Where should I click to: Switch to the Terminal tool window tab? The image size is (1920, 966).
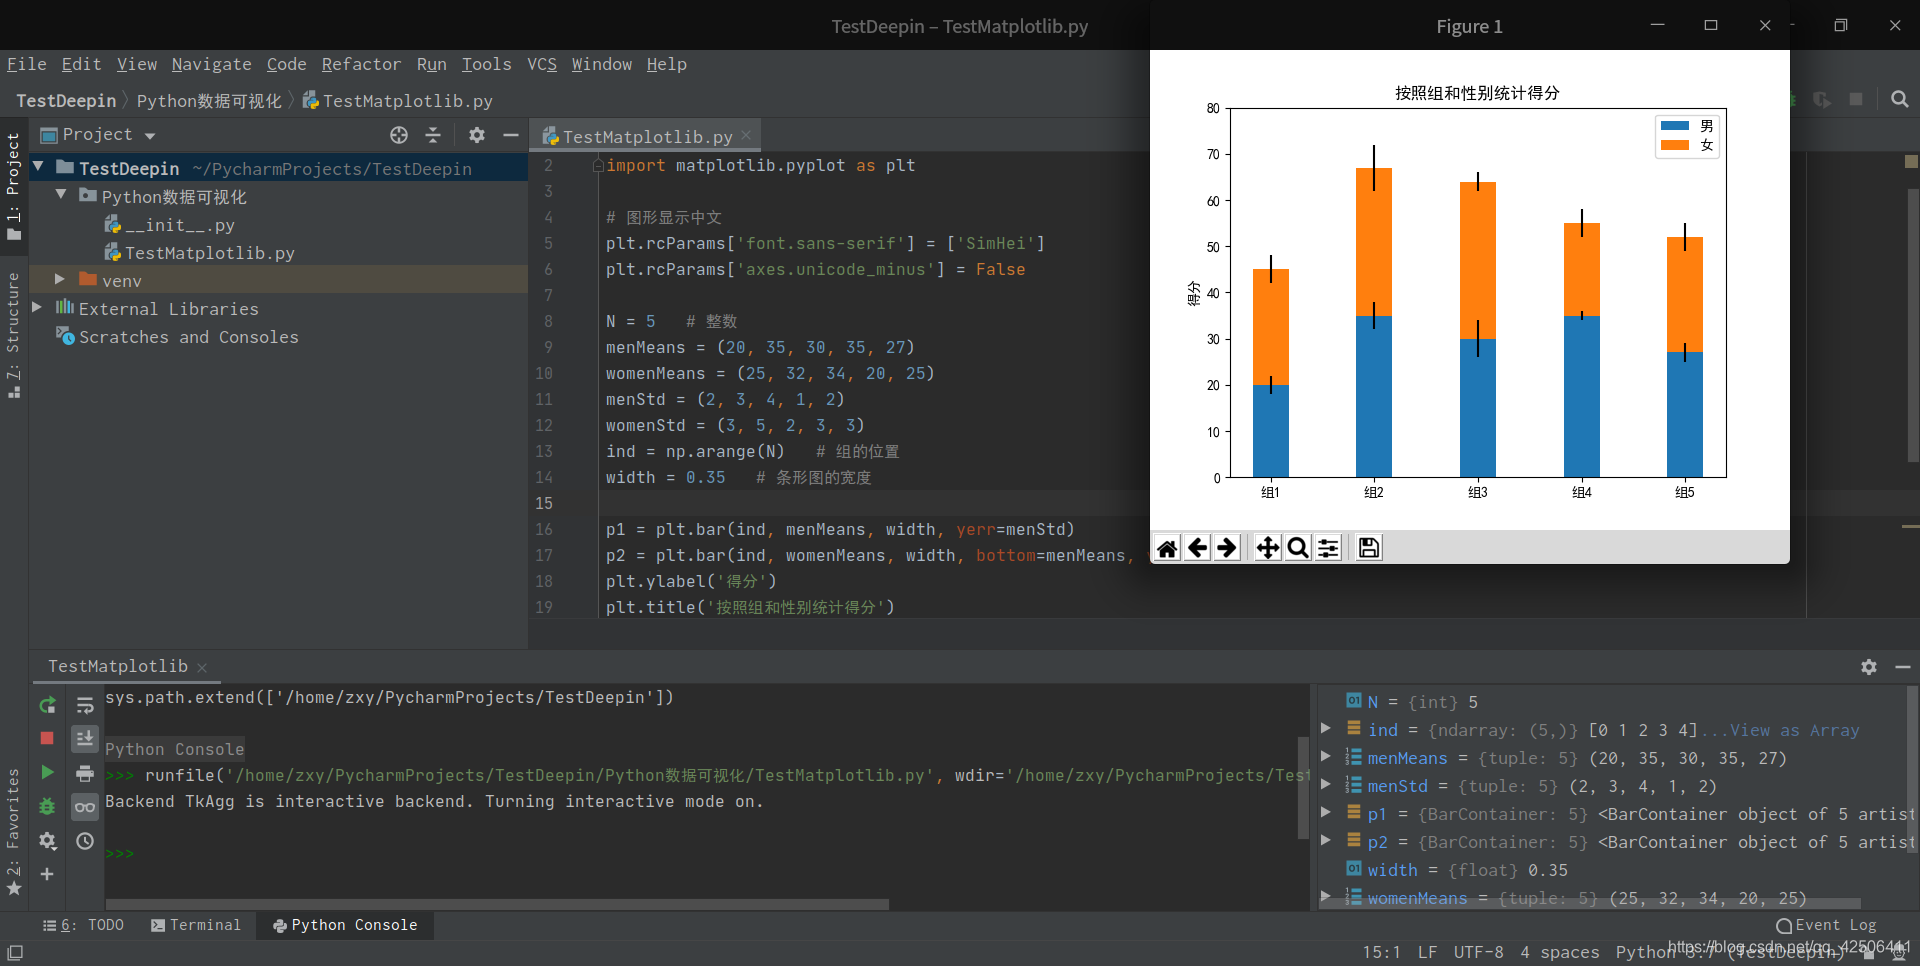tap(196, 925)
